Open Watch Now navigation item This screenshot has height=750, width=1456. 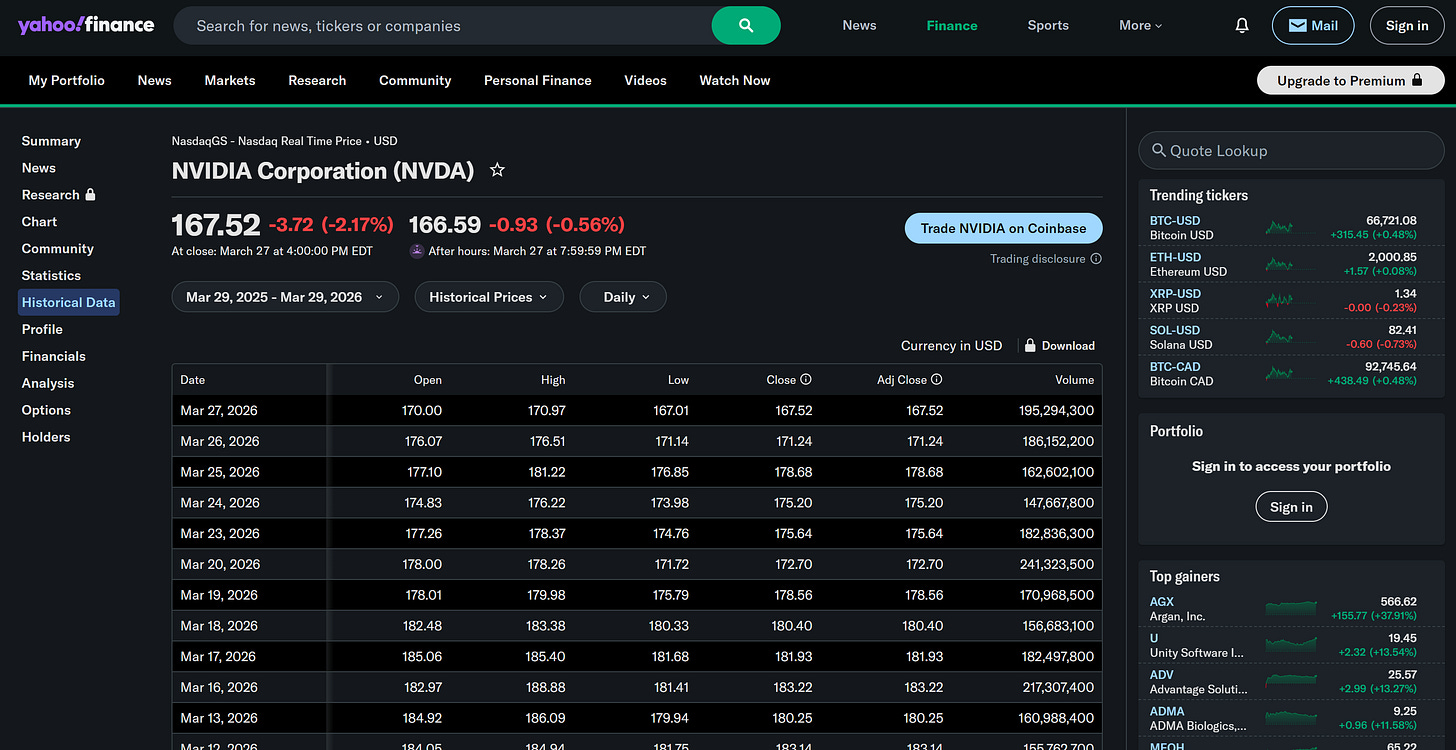pyautogui.click(x=735, y=80)
